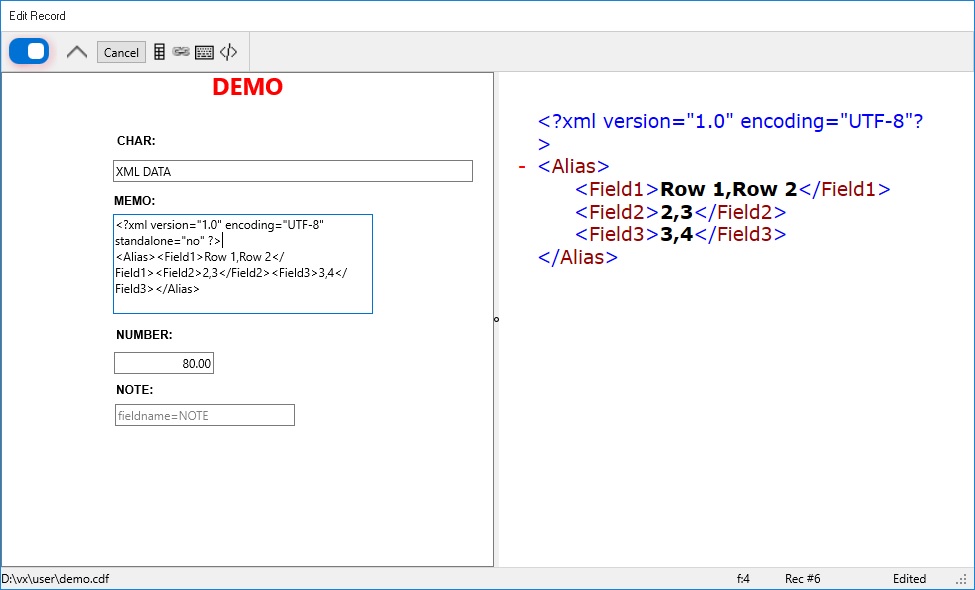Click the demo.cdf file path in status bar

(55, 578)
